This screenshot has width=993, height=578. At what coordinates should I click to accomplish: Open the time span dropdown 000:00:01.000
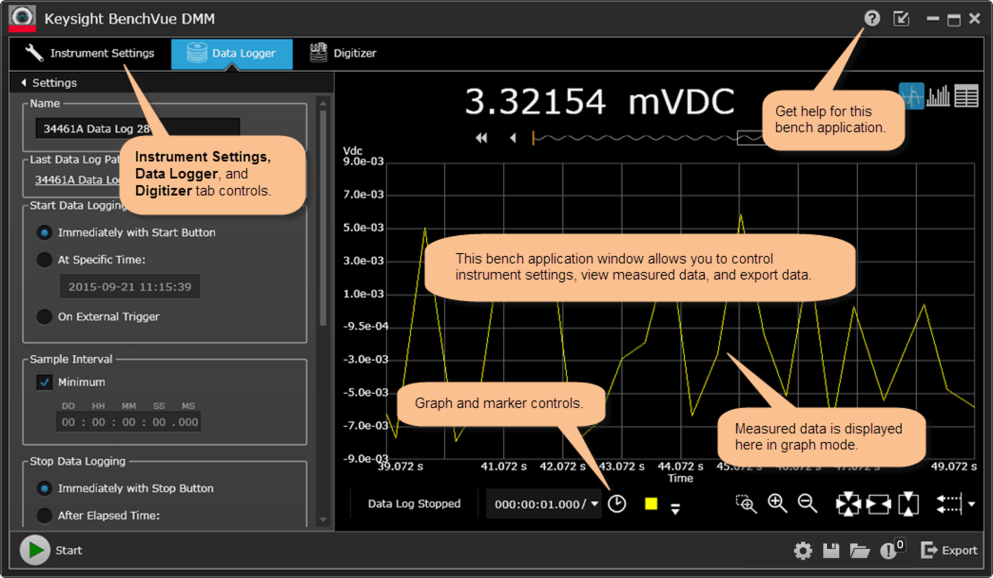coord(594,504)
